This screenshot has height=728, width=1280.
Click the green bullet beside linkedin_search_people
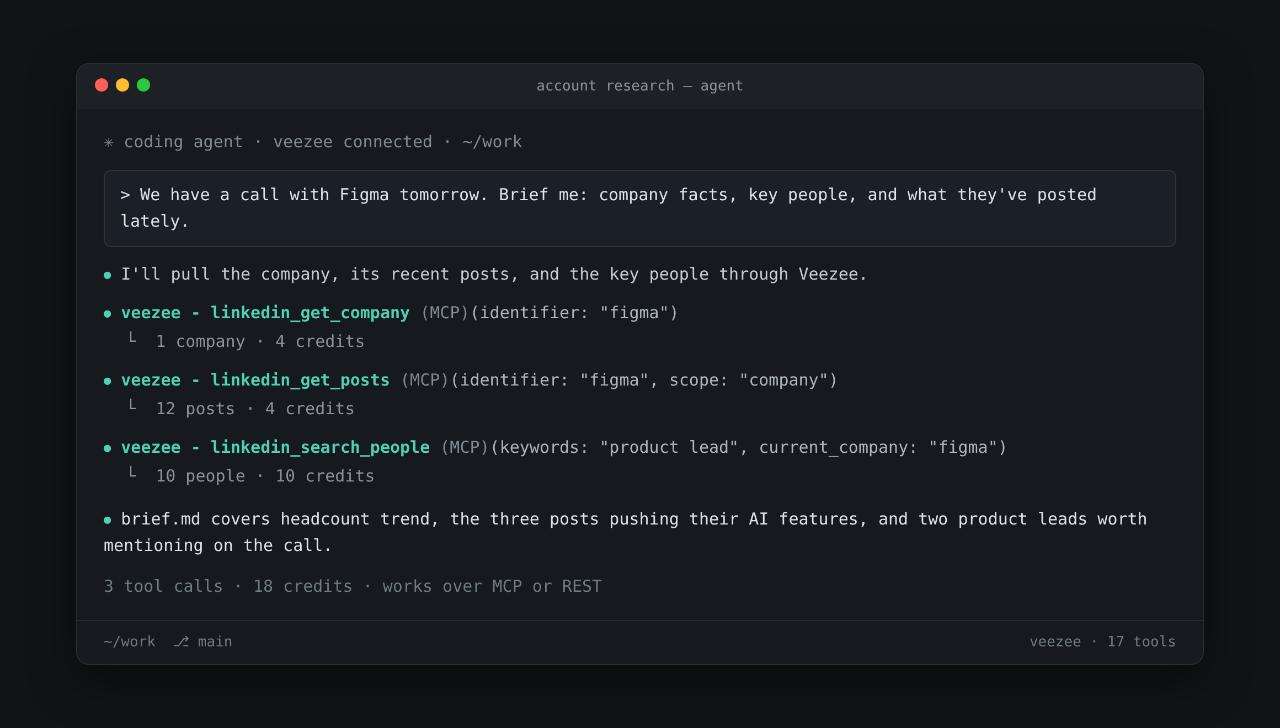point(108,448)
